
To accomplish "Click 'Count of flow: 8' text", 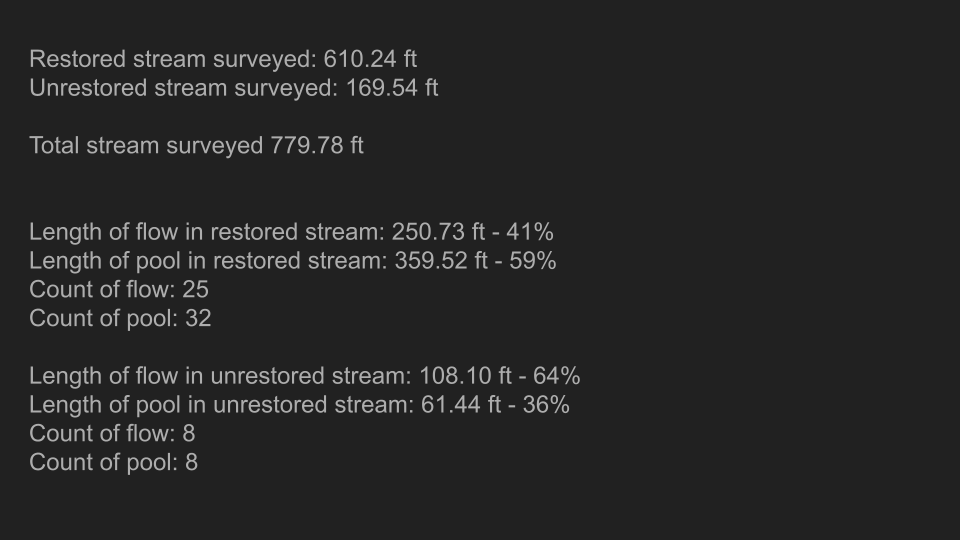I will 112,433.
